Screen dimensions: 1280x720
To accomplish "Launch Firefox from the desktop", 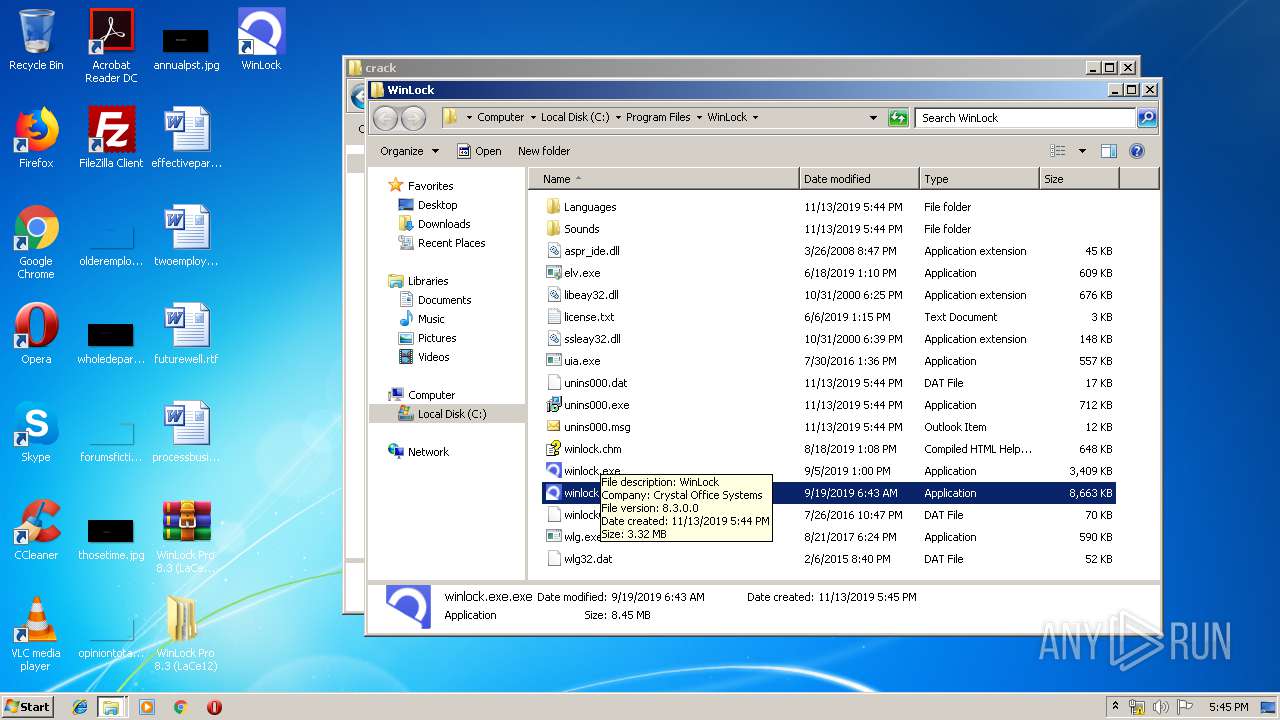I will 36,138.
